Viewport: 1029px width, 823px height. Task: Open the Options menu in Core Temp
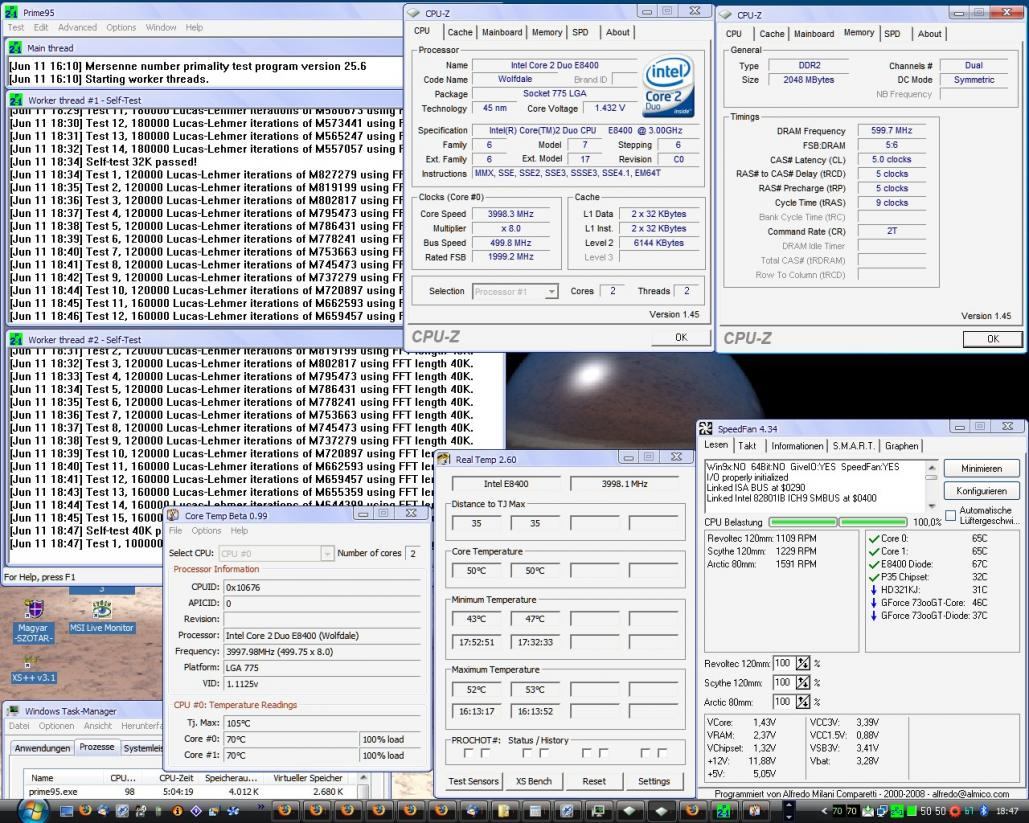[x=207, y=530]
